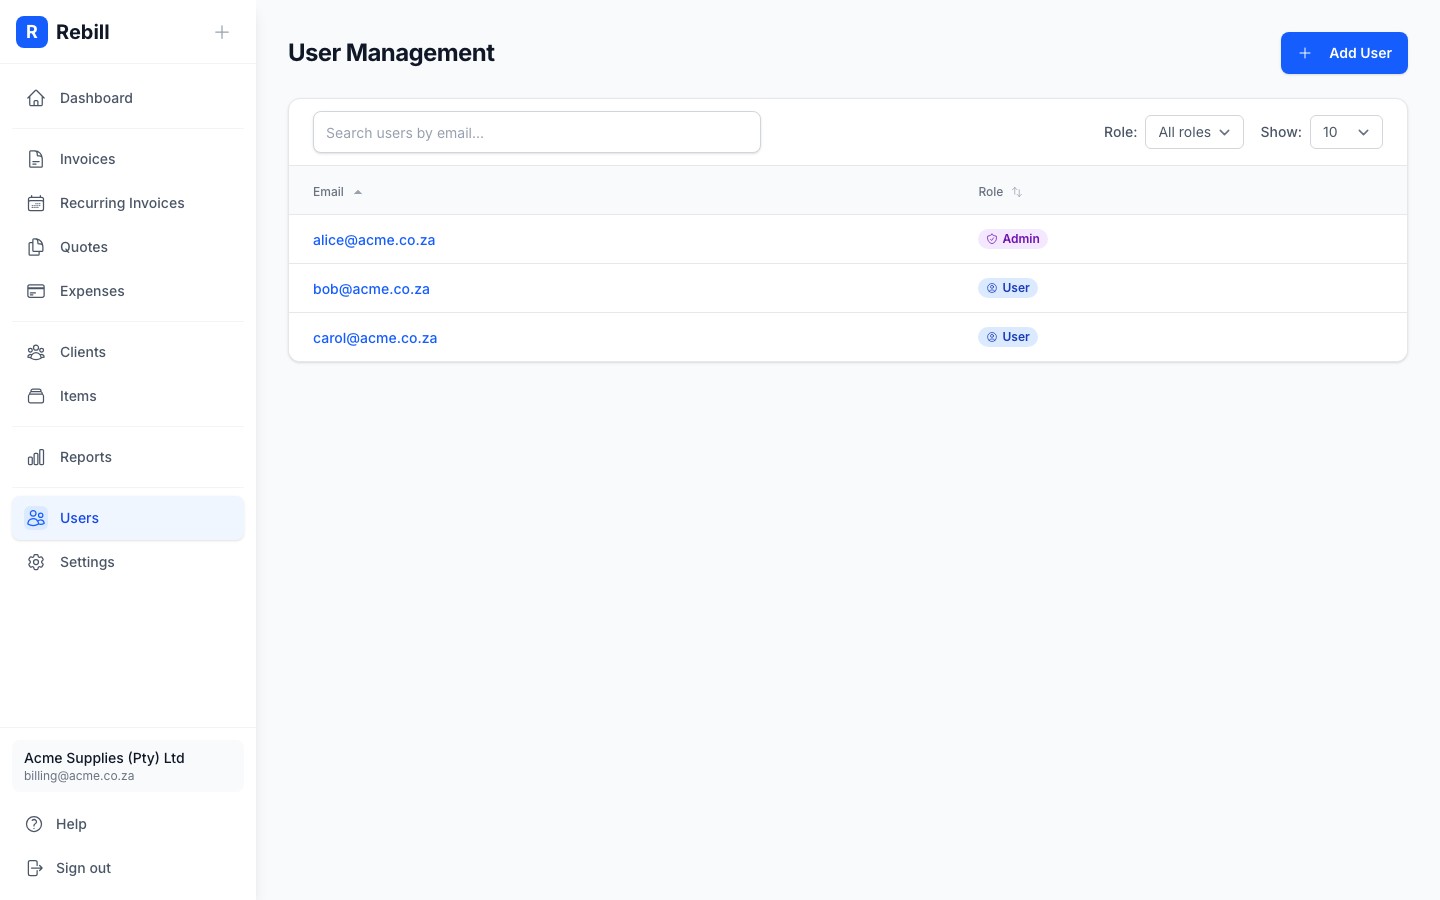The height and width of the screenshot is (900, 1440).
Task: Click the Rebill logo icon
Action: [32, 32]
